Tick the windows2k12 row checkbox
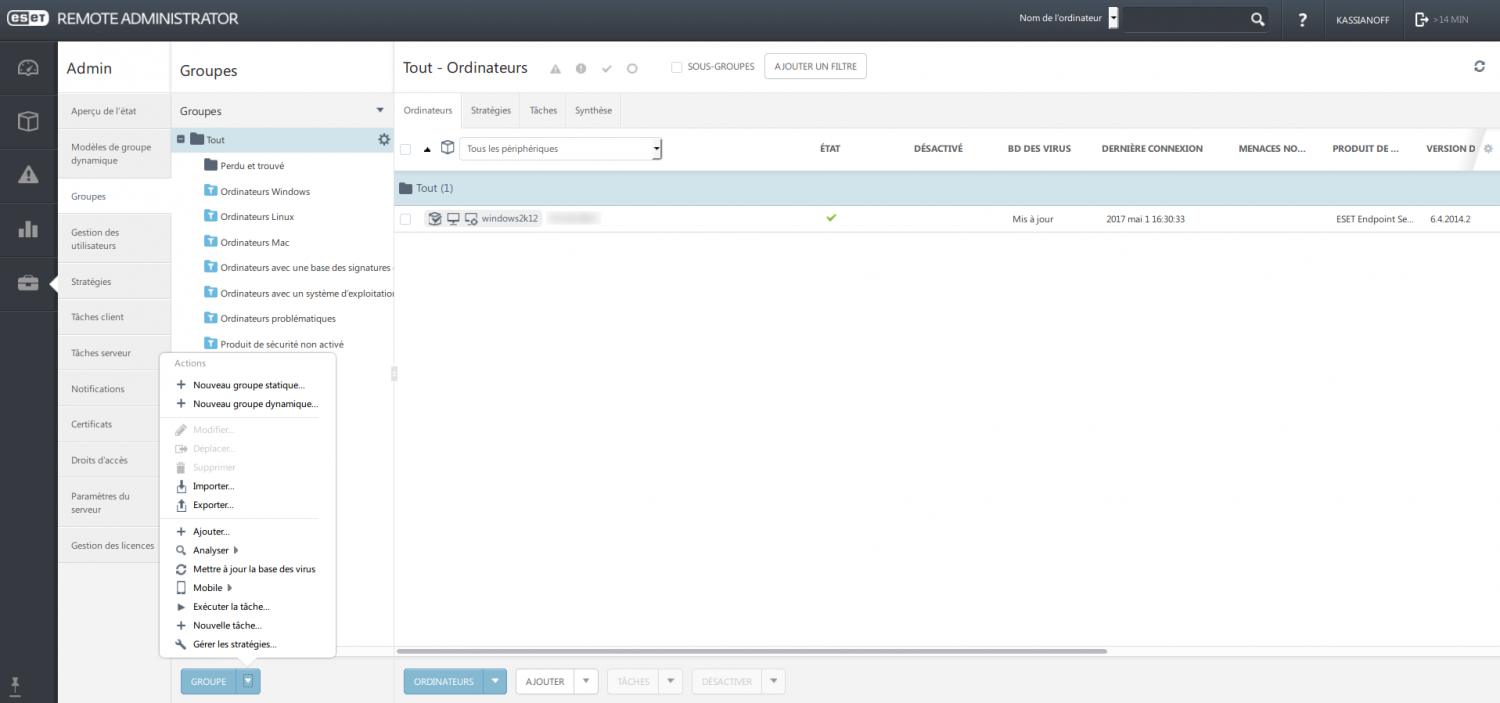Screen dimensions: 1500x703 tap(405, 219)
